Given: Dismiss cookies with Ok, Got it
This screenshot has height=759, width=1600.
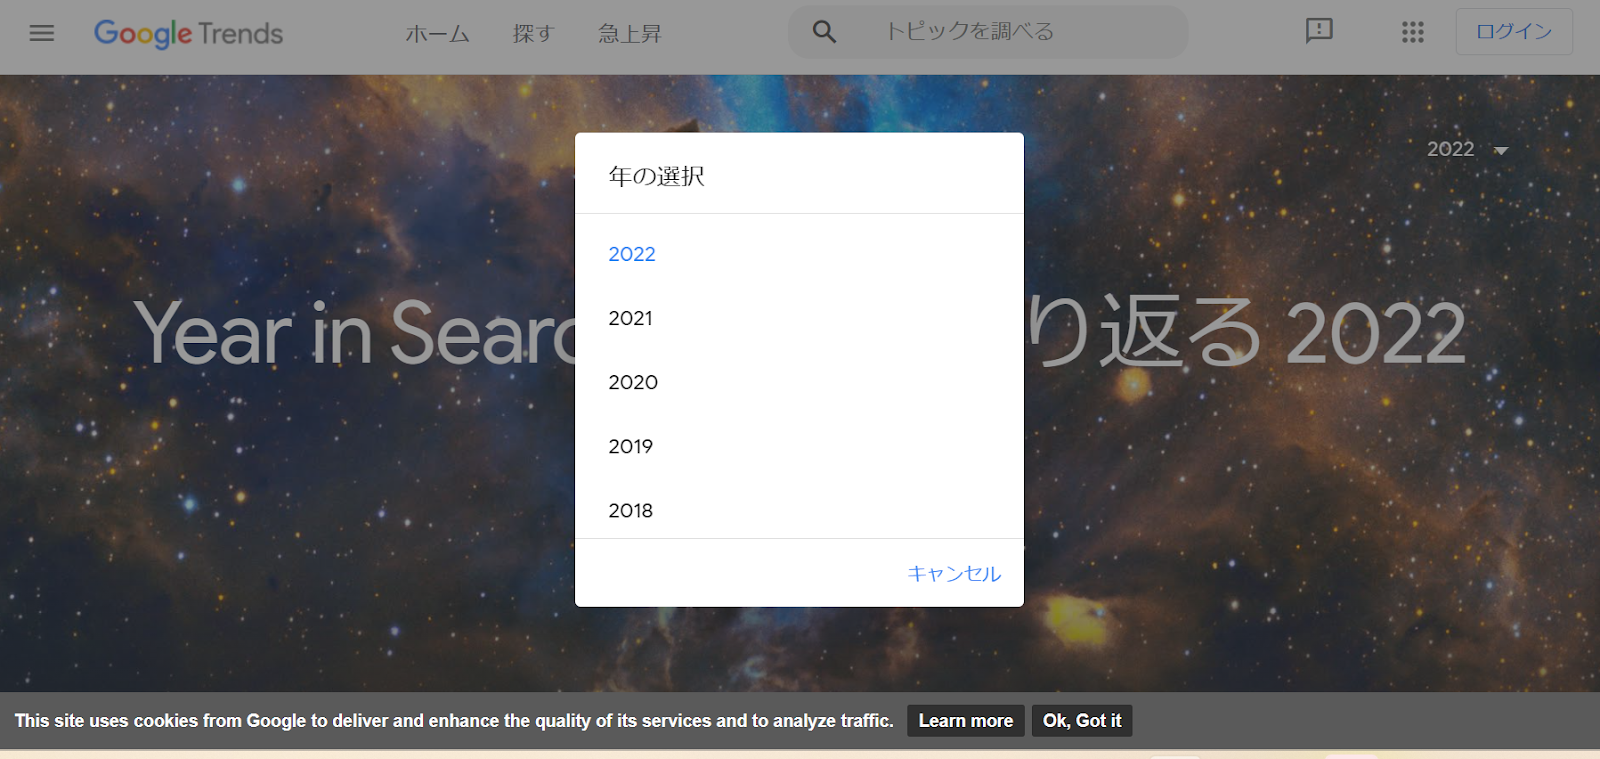Looking at the screenshot, I should click(x=1082, y=721).
